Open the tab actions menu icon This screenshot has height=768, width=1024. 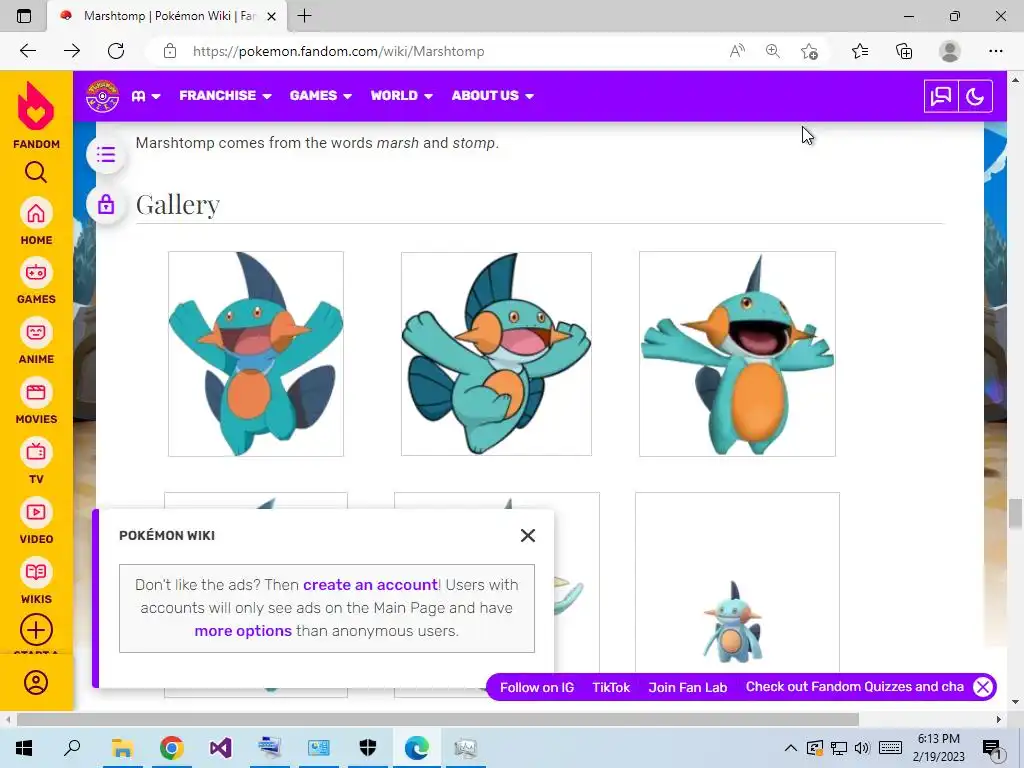pyautogui.click(x=24, y=16)
